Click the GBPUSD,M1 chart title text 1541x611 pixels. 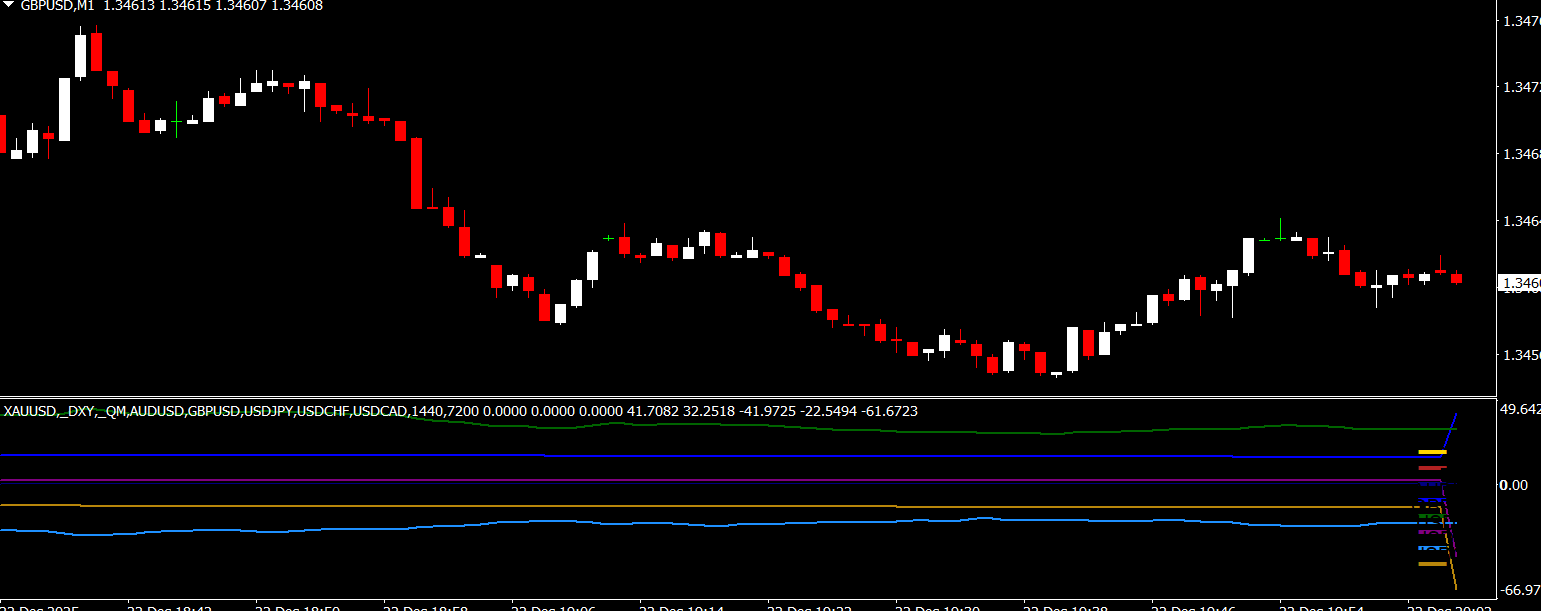[58, 6]
